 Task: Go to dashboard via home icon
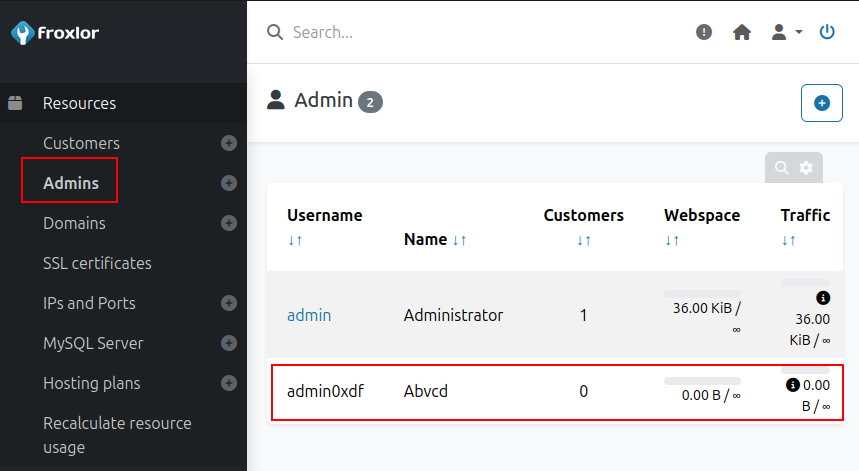pyautogui.click(x=742, y=32)
